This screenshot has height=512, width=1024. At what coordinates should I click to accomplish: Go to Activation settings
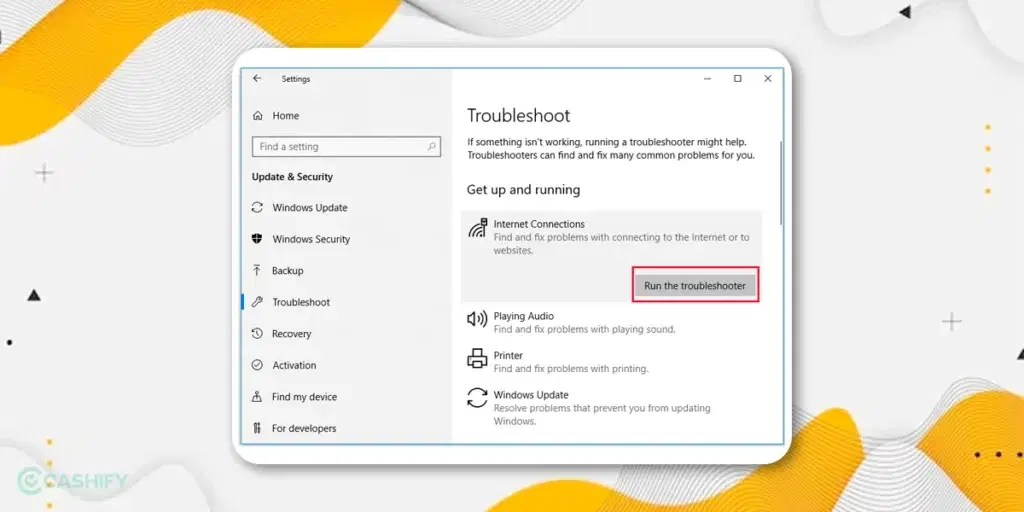click(294, 365)
